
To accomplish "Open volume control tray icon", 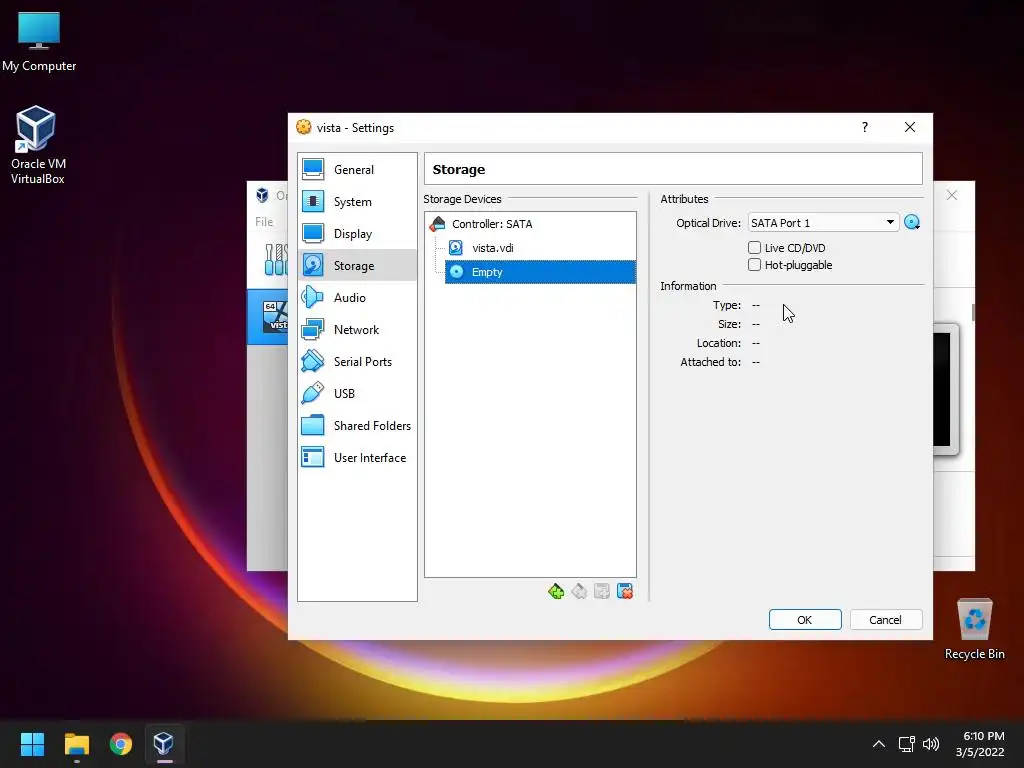I will [x=931, y=744].
